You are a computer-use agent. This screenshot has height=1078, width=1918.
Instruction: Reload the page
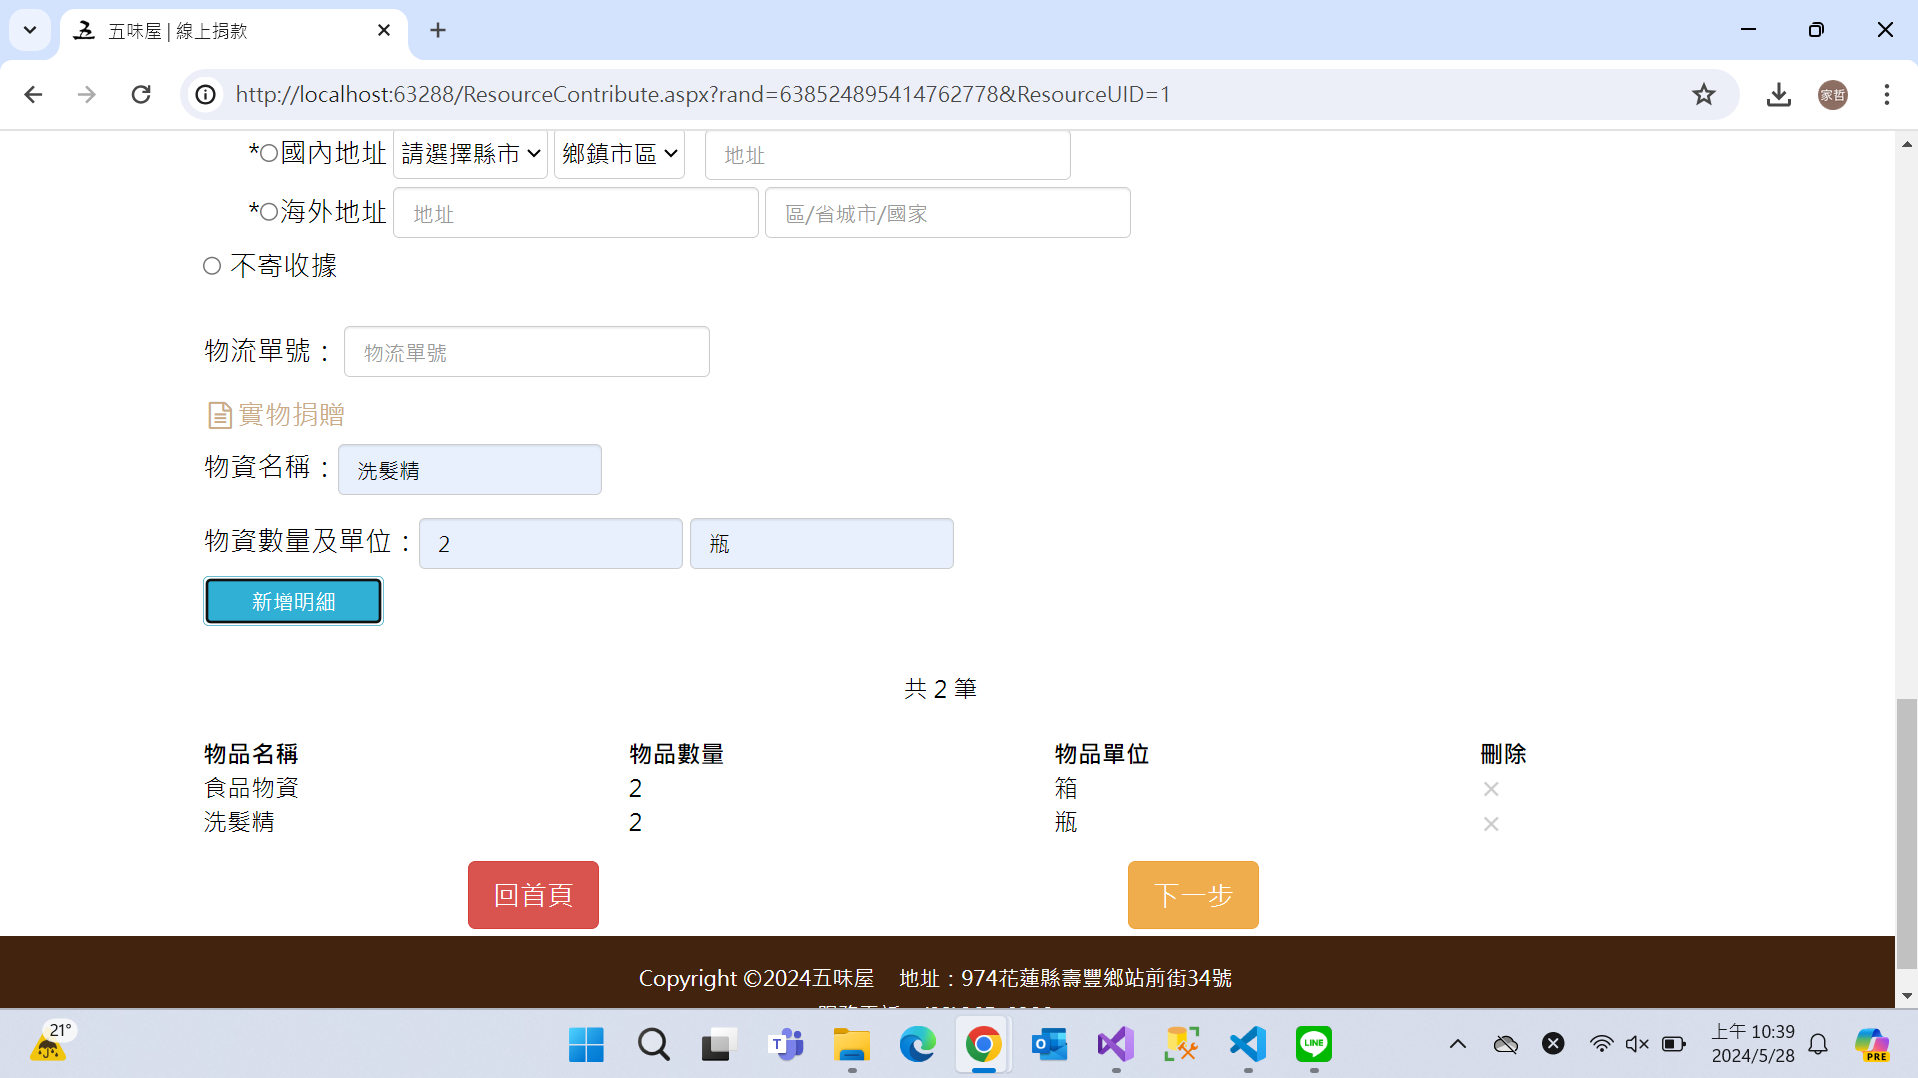(141, 94)
